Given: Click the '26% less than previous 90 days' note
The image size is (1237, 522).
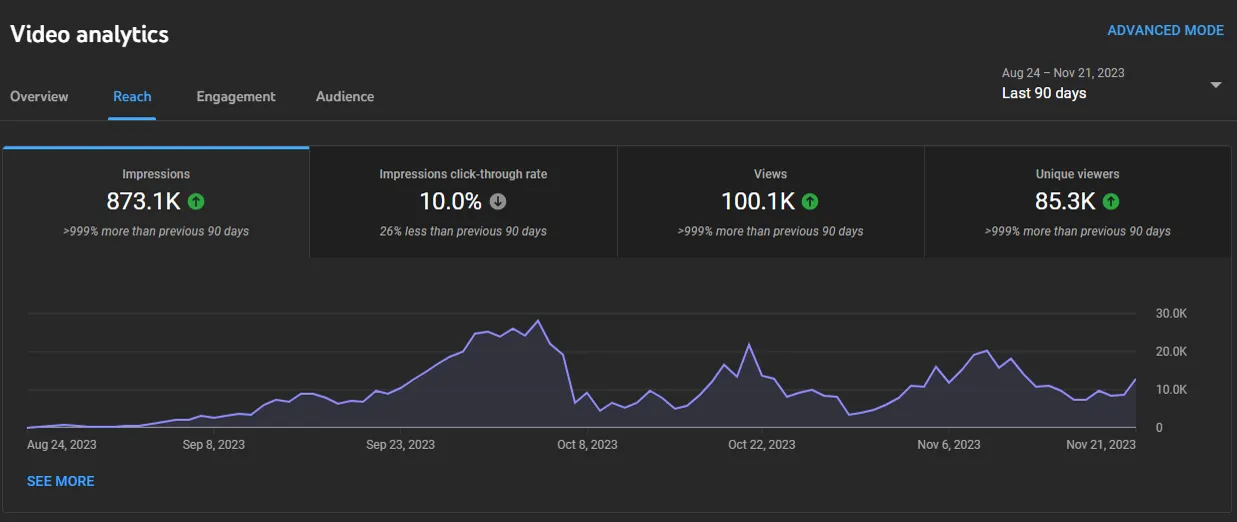Looking at the screenshot, I should [463, 231].
